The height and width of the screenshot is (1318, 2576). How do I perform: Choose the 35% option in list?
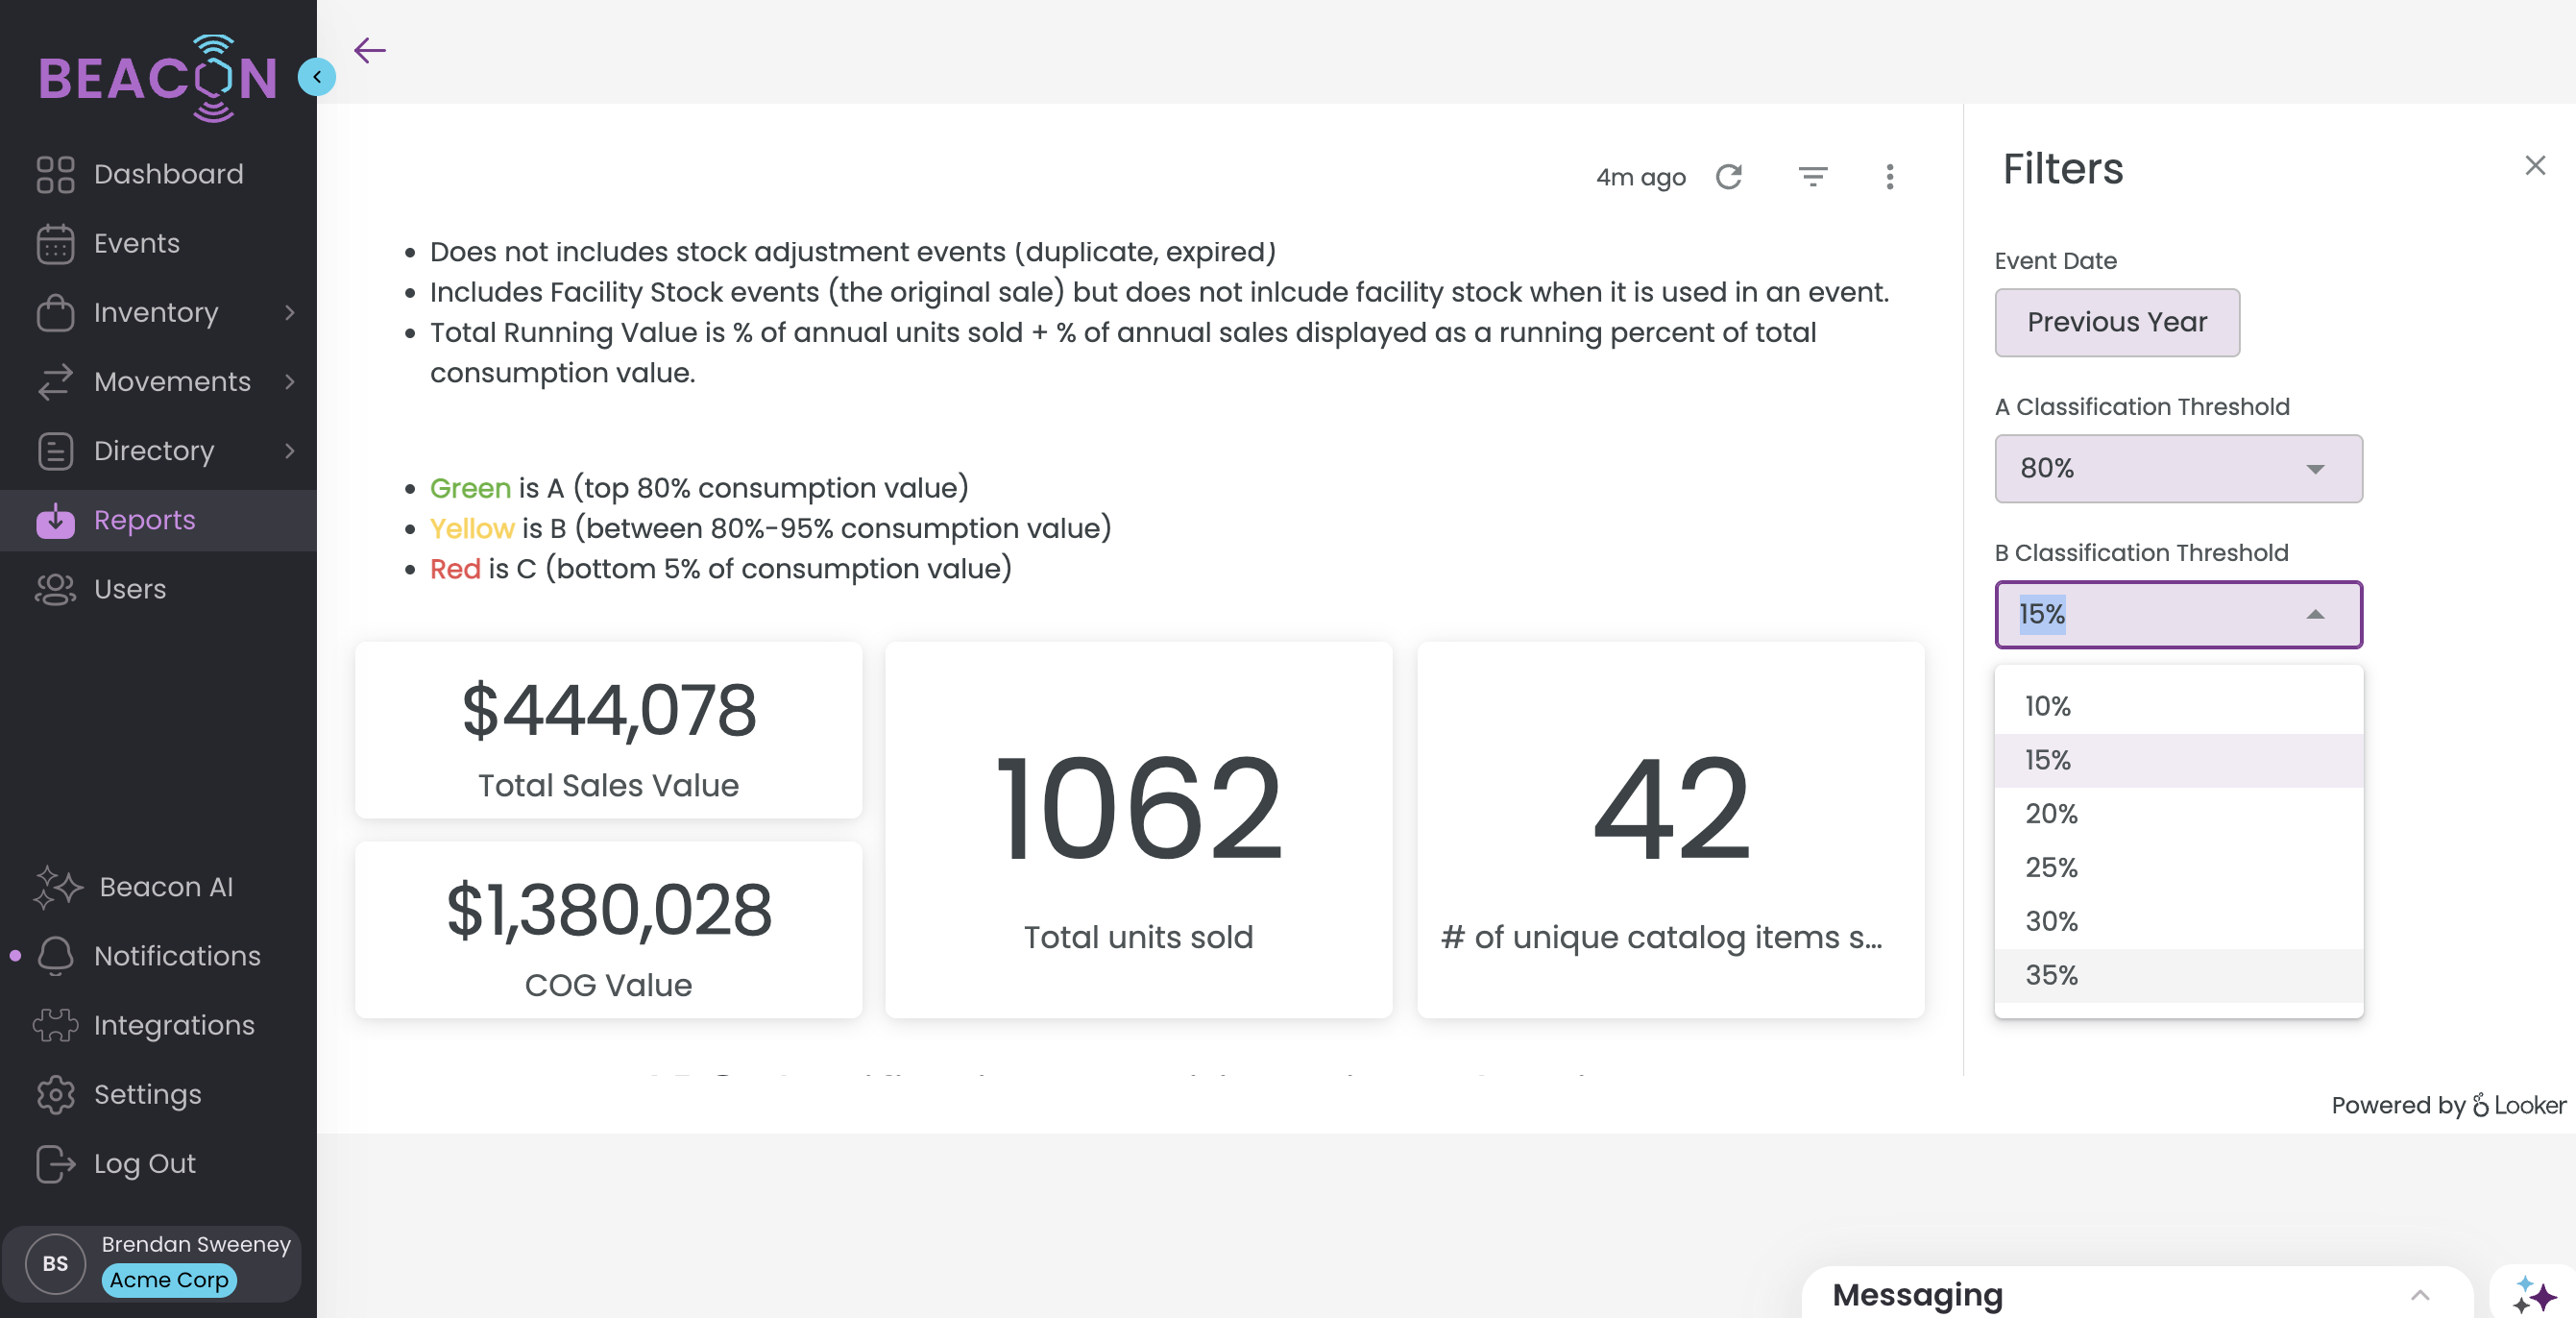[x=2051, y=975]
